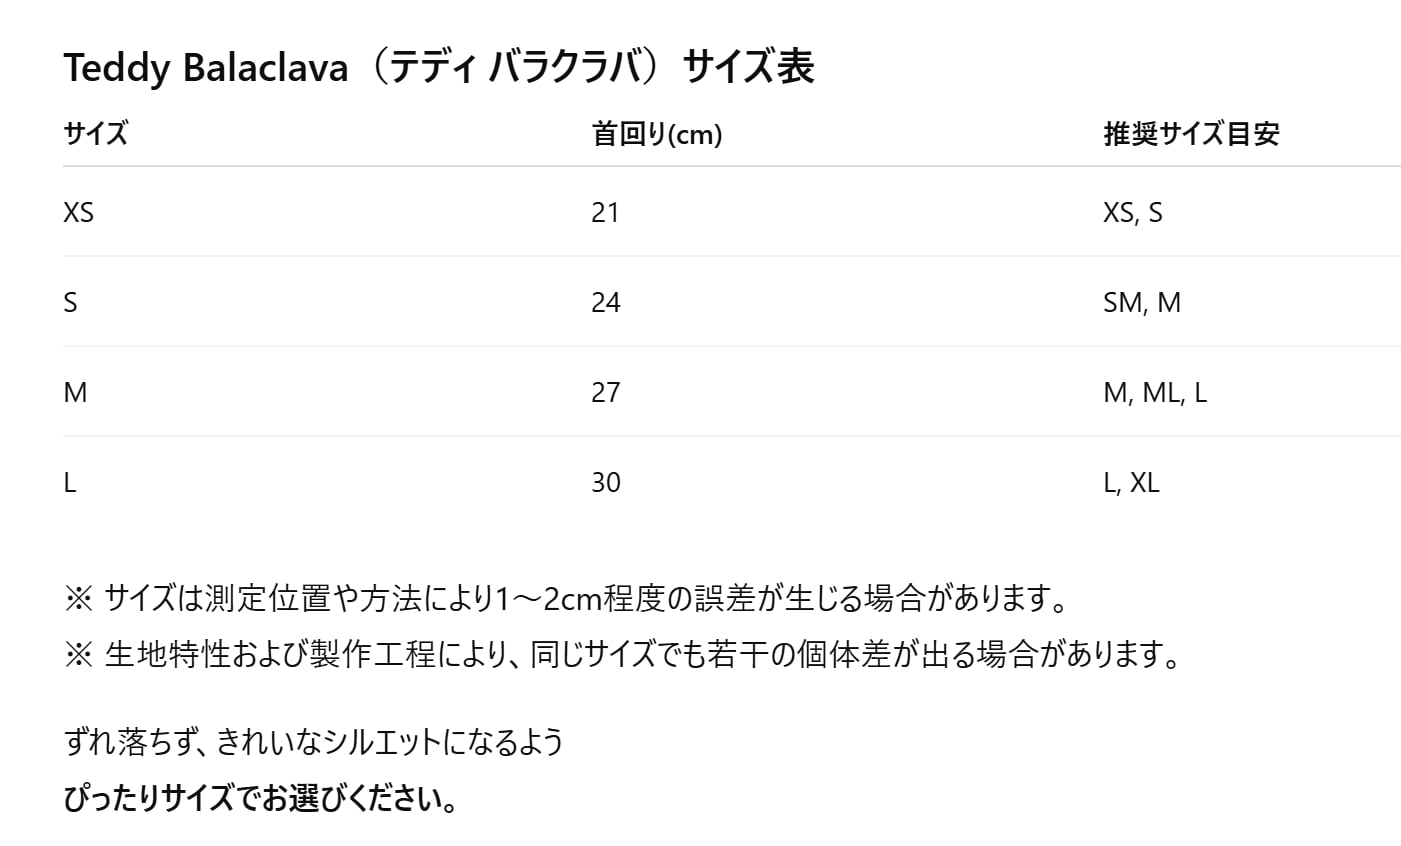This screenshot has height=846, width=1401.
Task: Click neck measurement value 27
Action: (605, 392)
